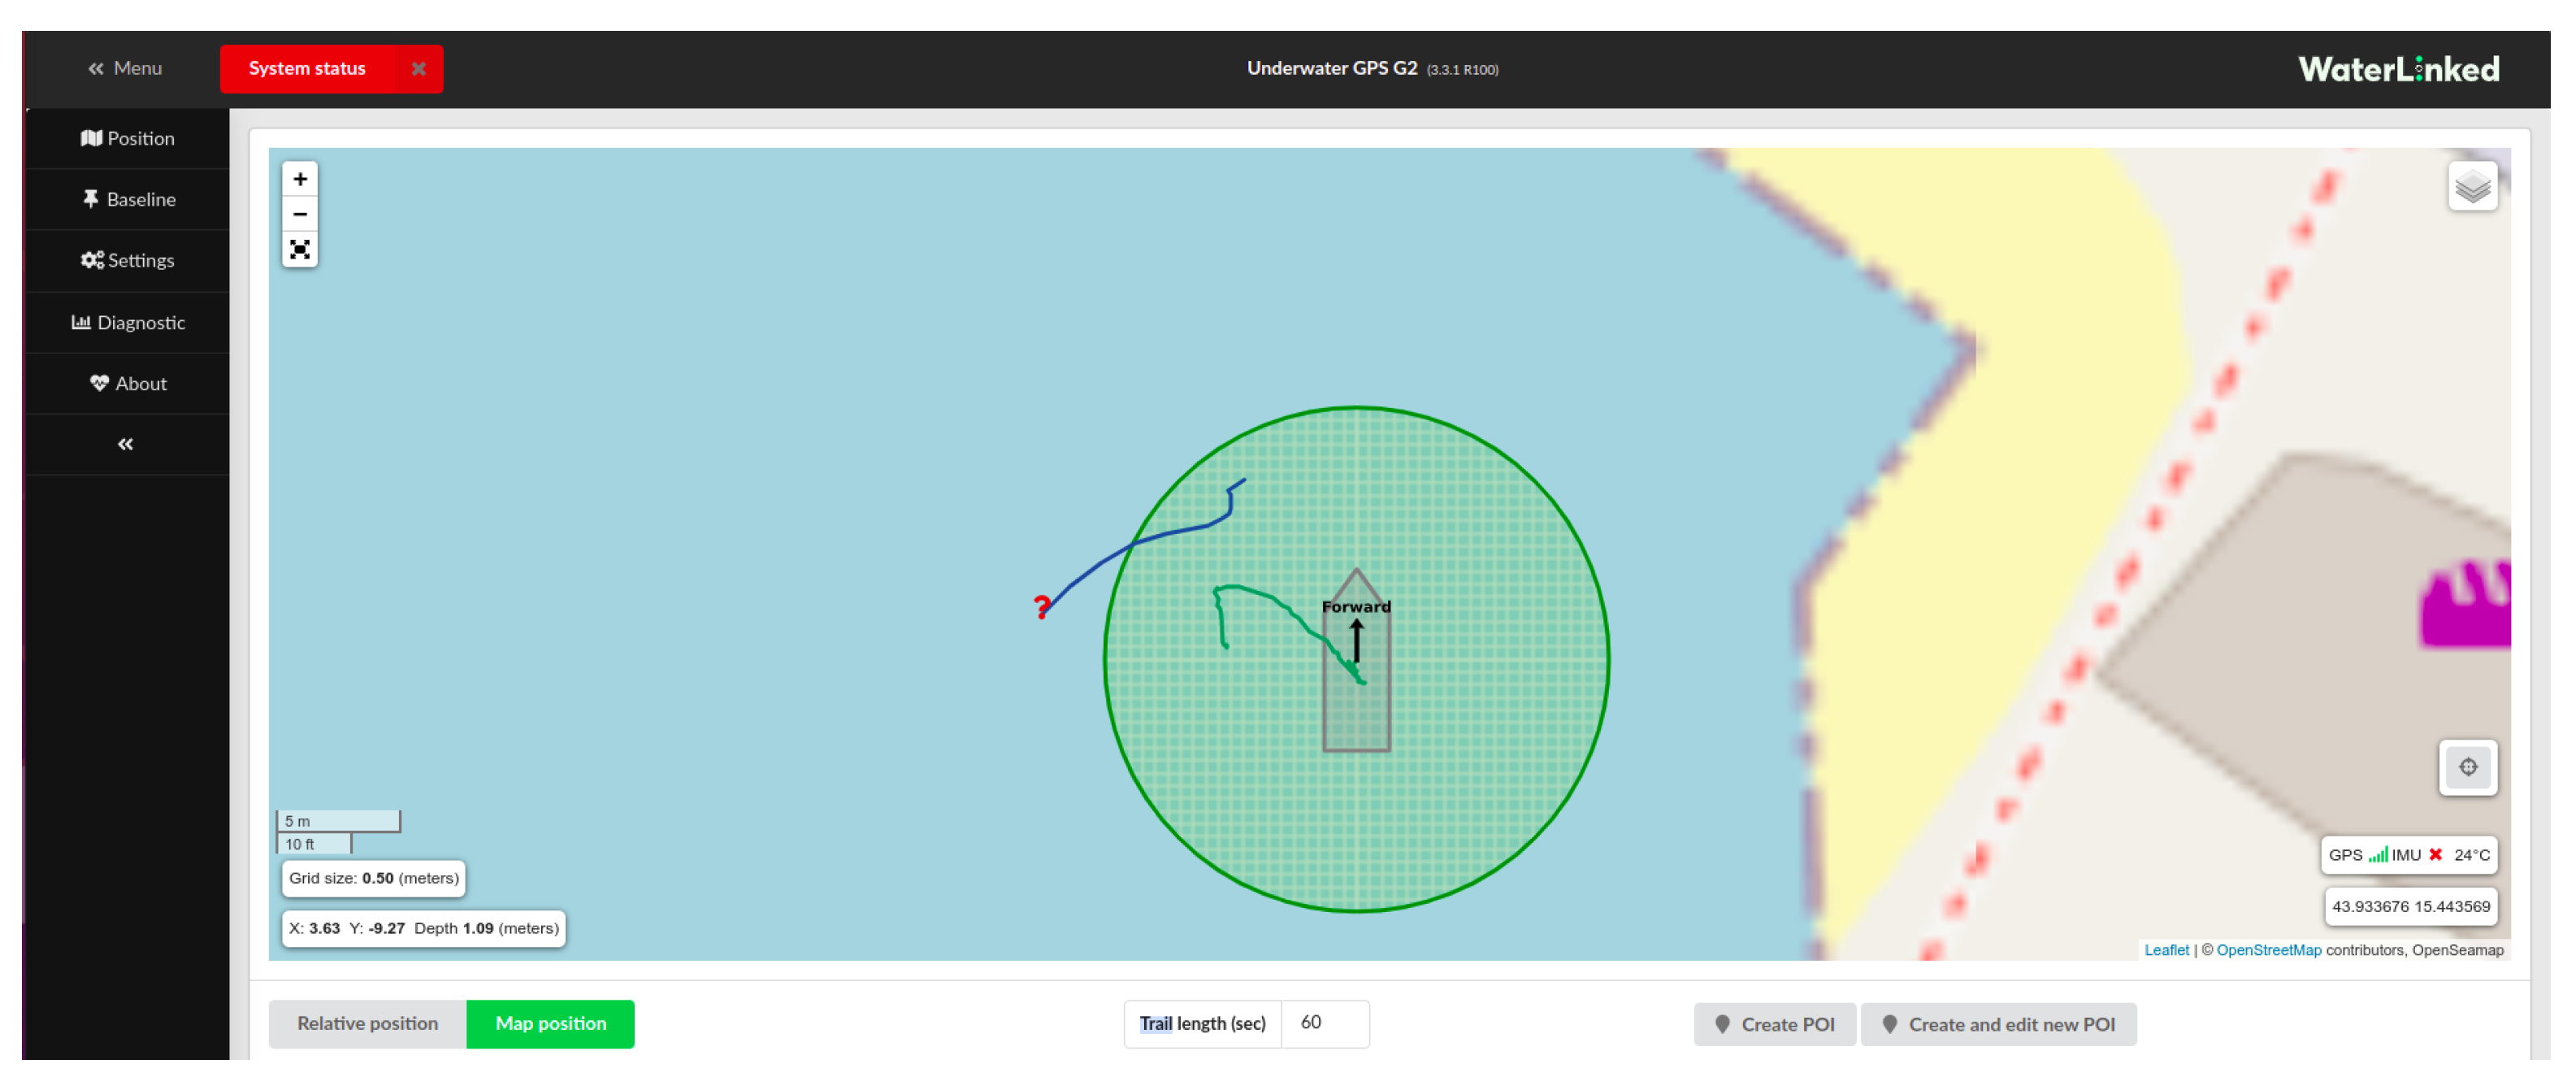Open the OpenStreetMap attribution link
The image size is (2576, 1090).
pos(2268,951)
